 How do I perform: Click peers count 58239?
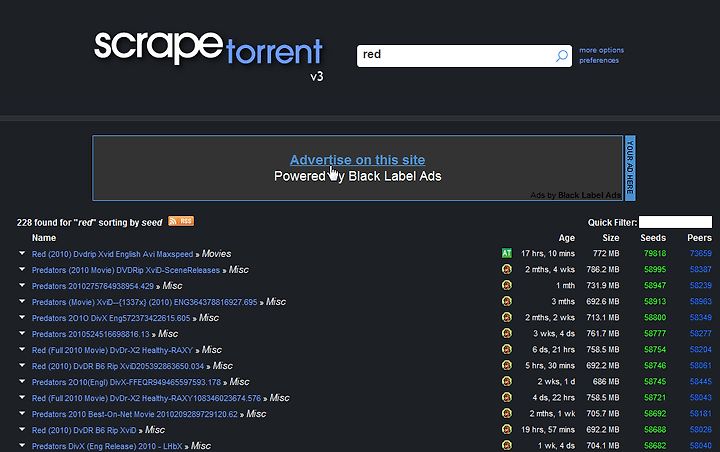(700, 286)
